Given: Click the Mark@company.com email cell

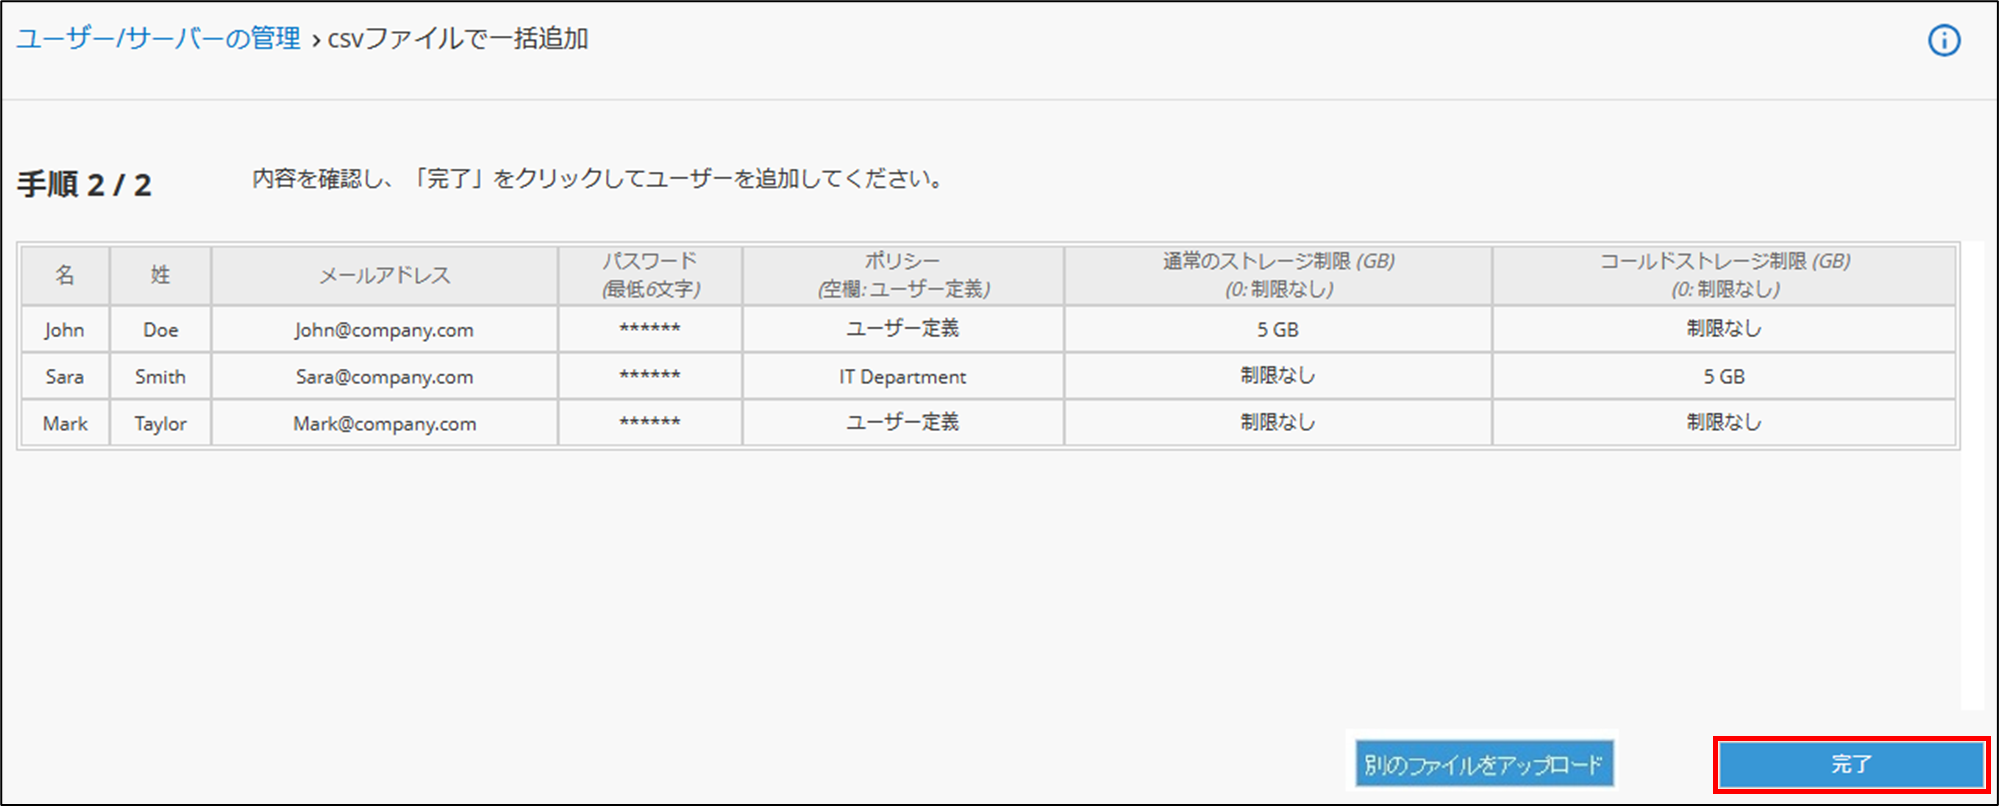Looking at the screenshot, I should coord(385,423).
